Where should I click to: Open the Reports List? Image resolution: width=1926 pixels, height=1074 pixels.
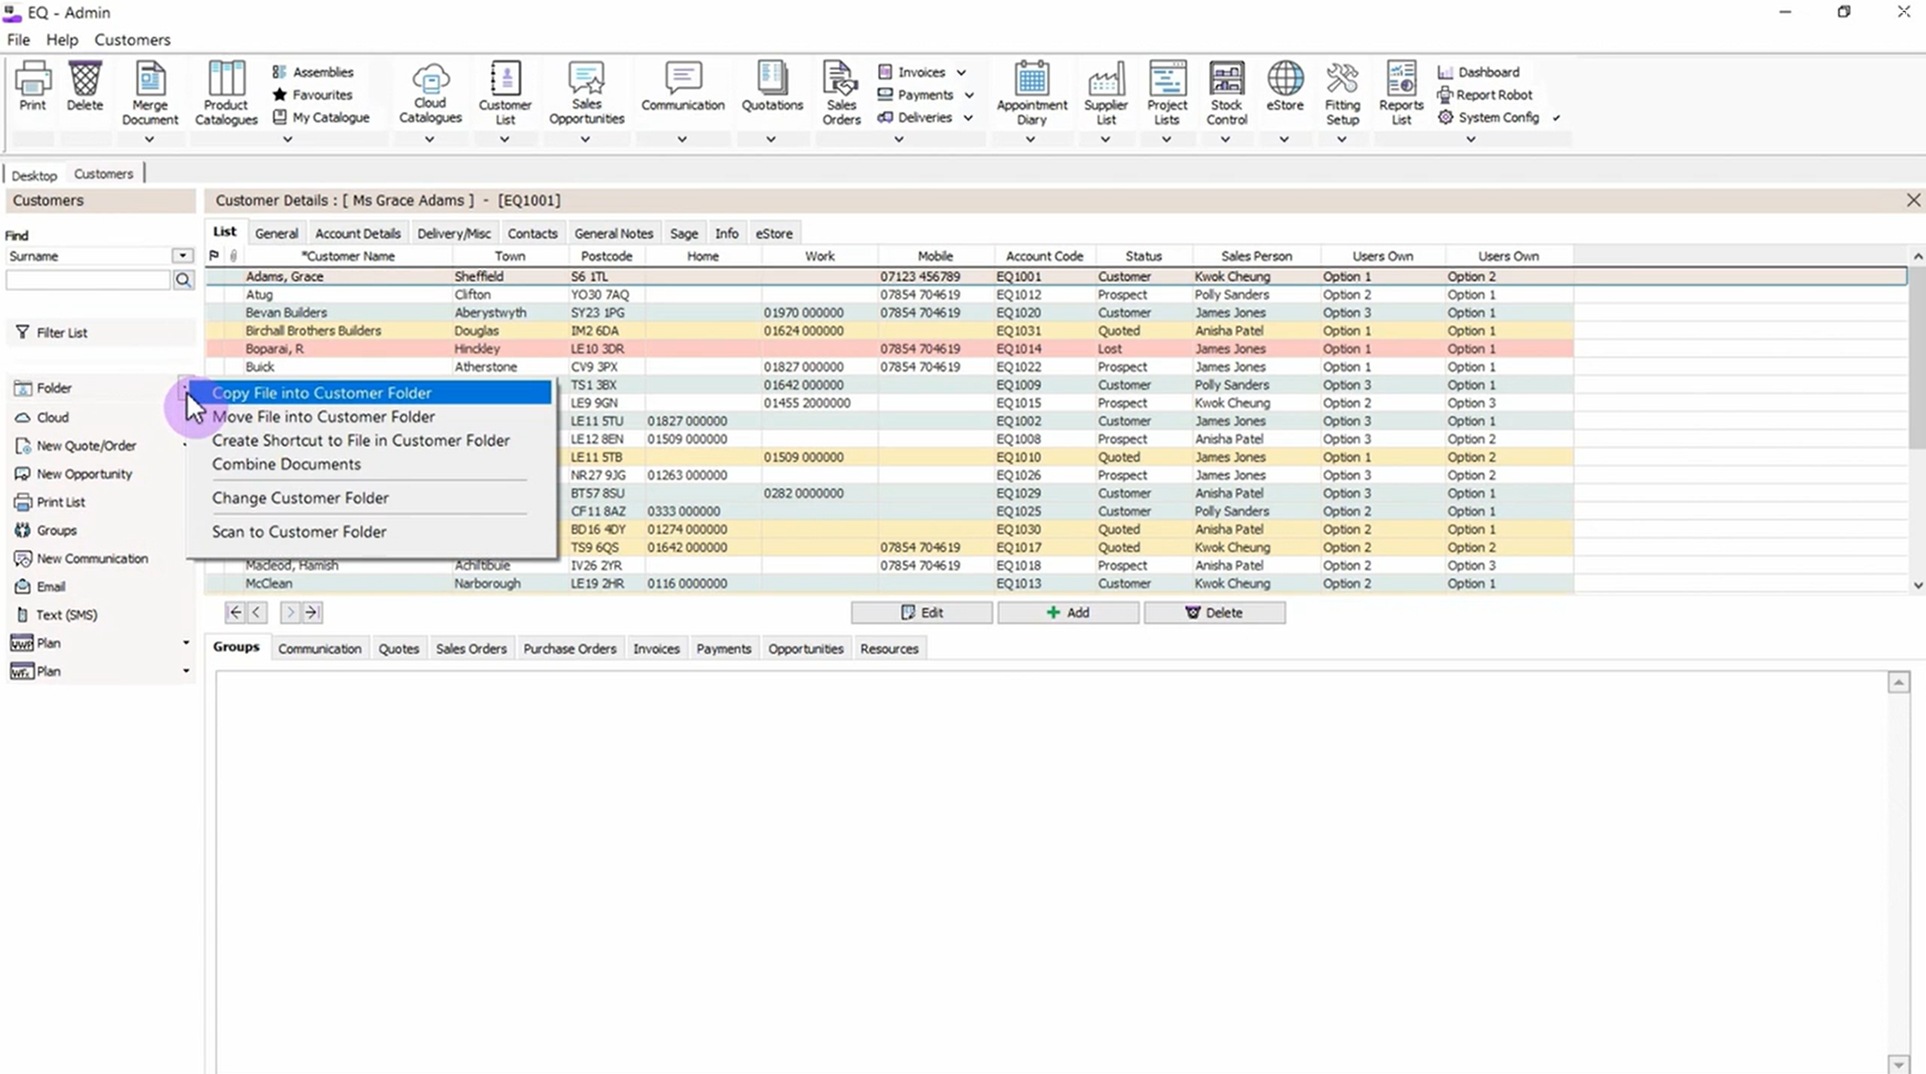pos(1401,93)
